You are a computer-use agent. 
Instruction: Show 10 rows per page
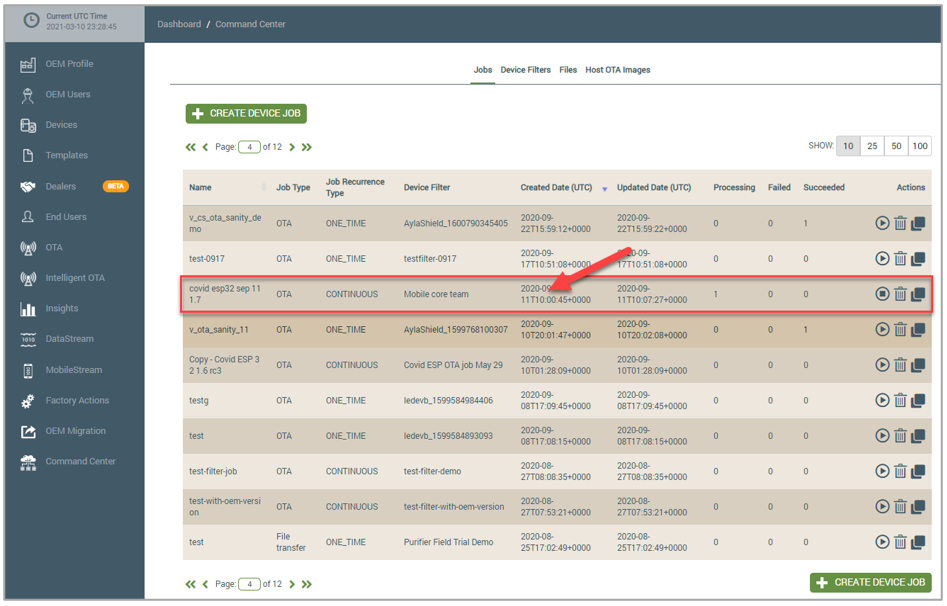pyautogui.click(x=848, y=146)
